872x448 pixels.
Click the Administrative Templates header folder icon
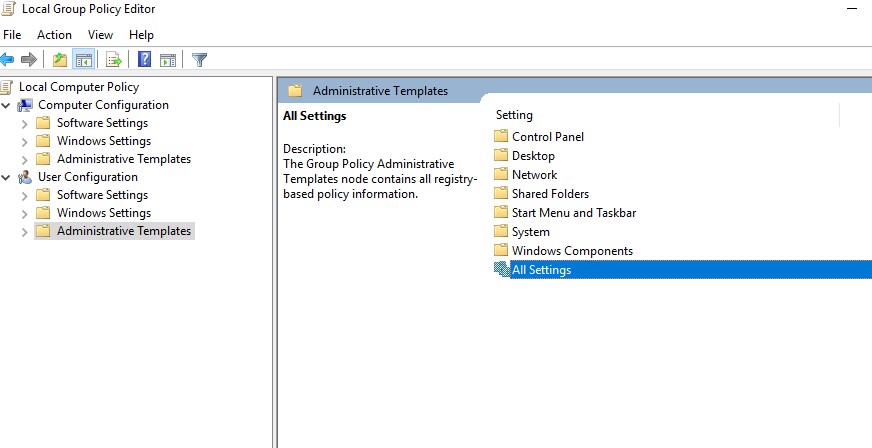tap(295, 91)
